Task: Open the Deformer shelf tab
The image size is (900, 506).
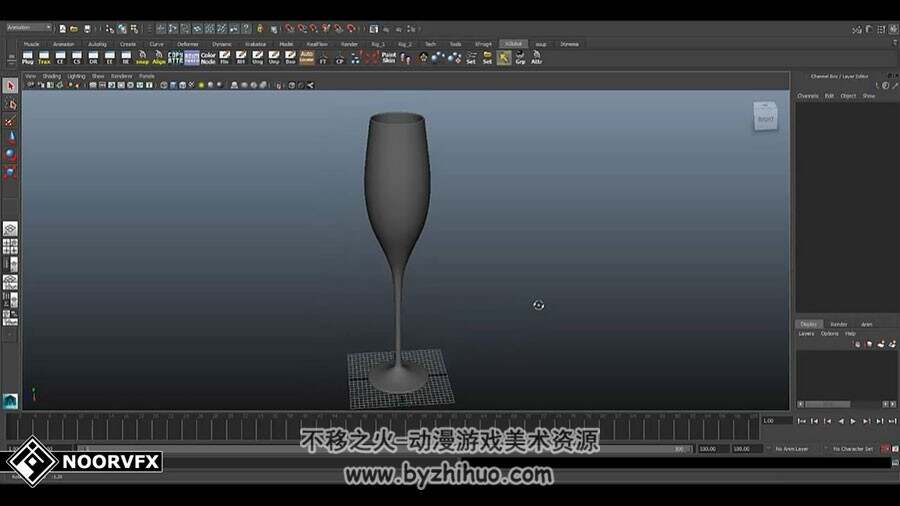Action: pyautogui.click(x=188, y=44)
